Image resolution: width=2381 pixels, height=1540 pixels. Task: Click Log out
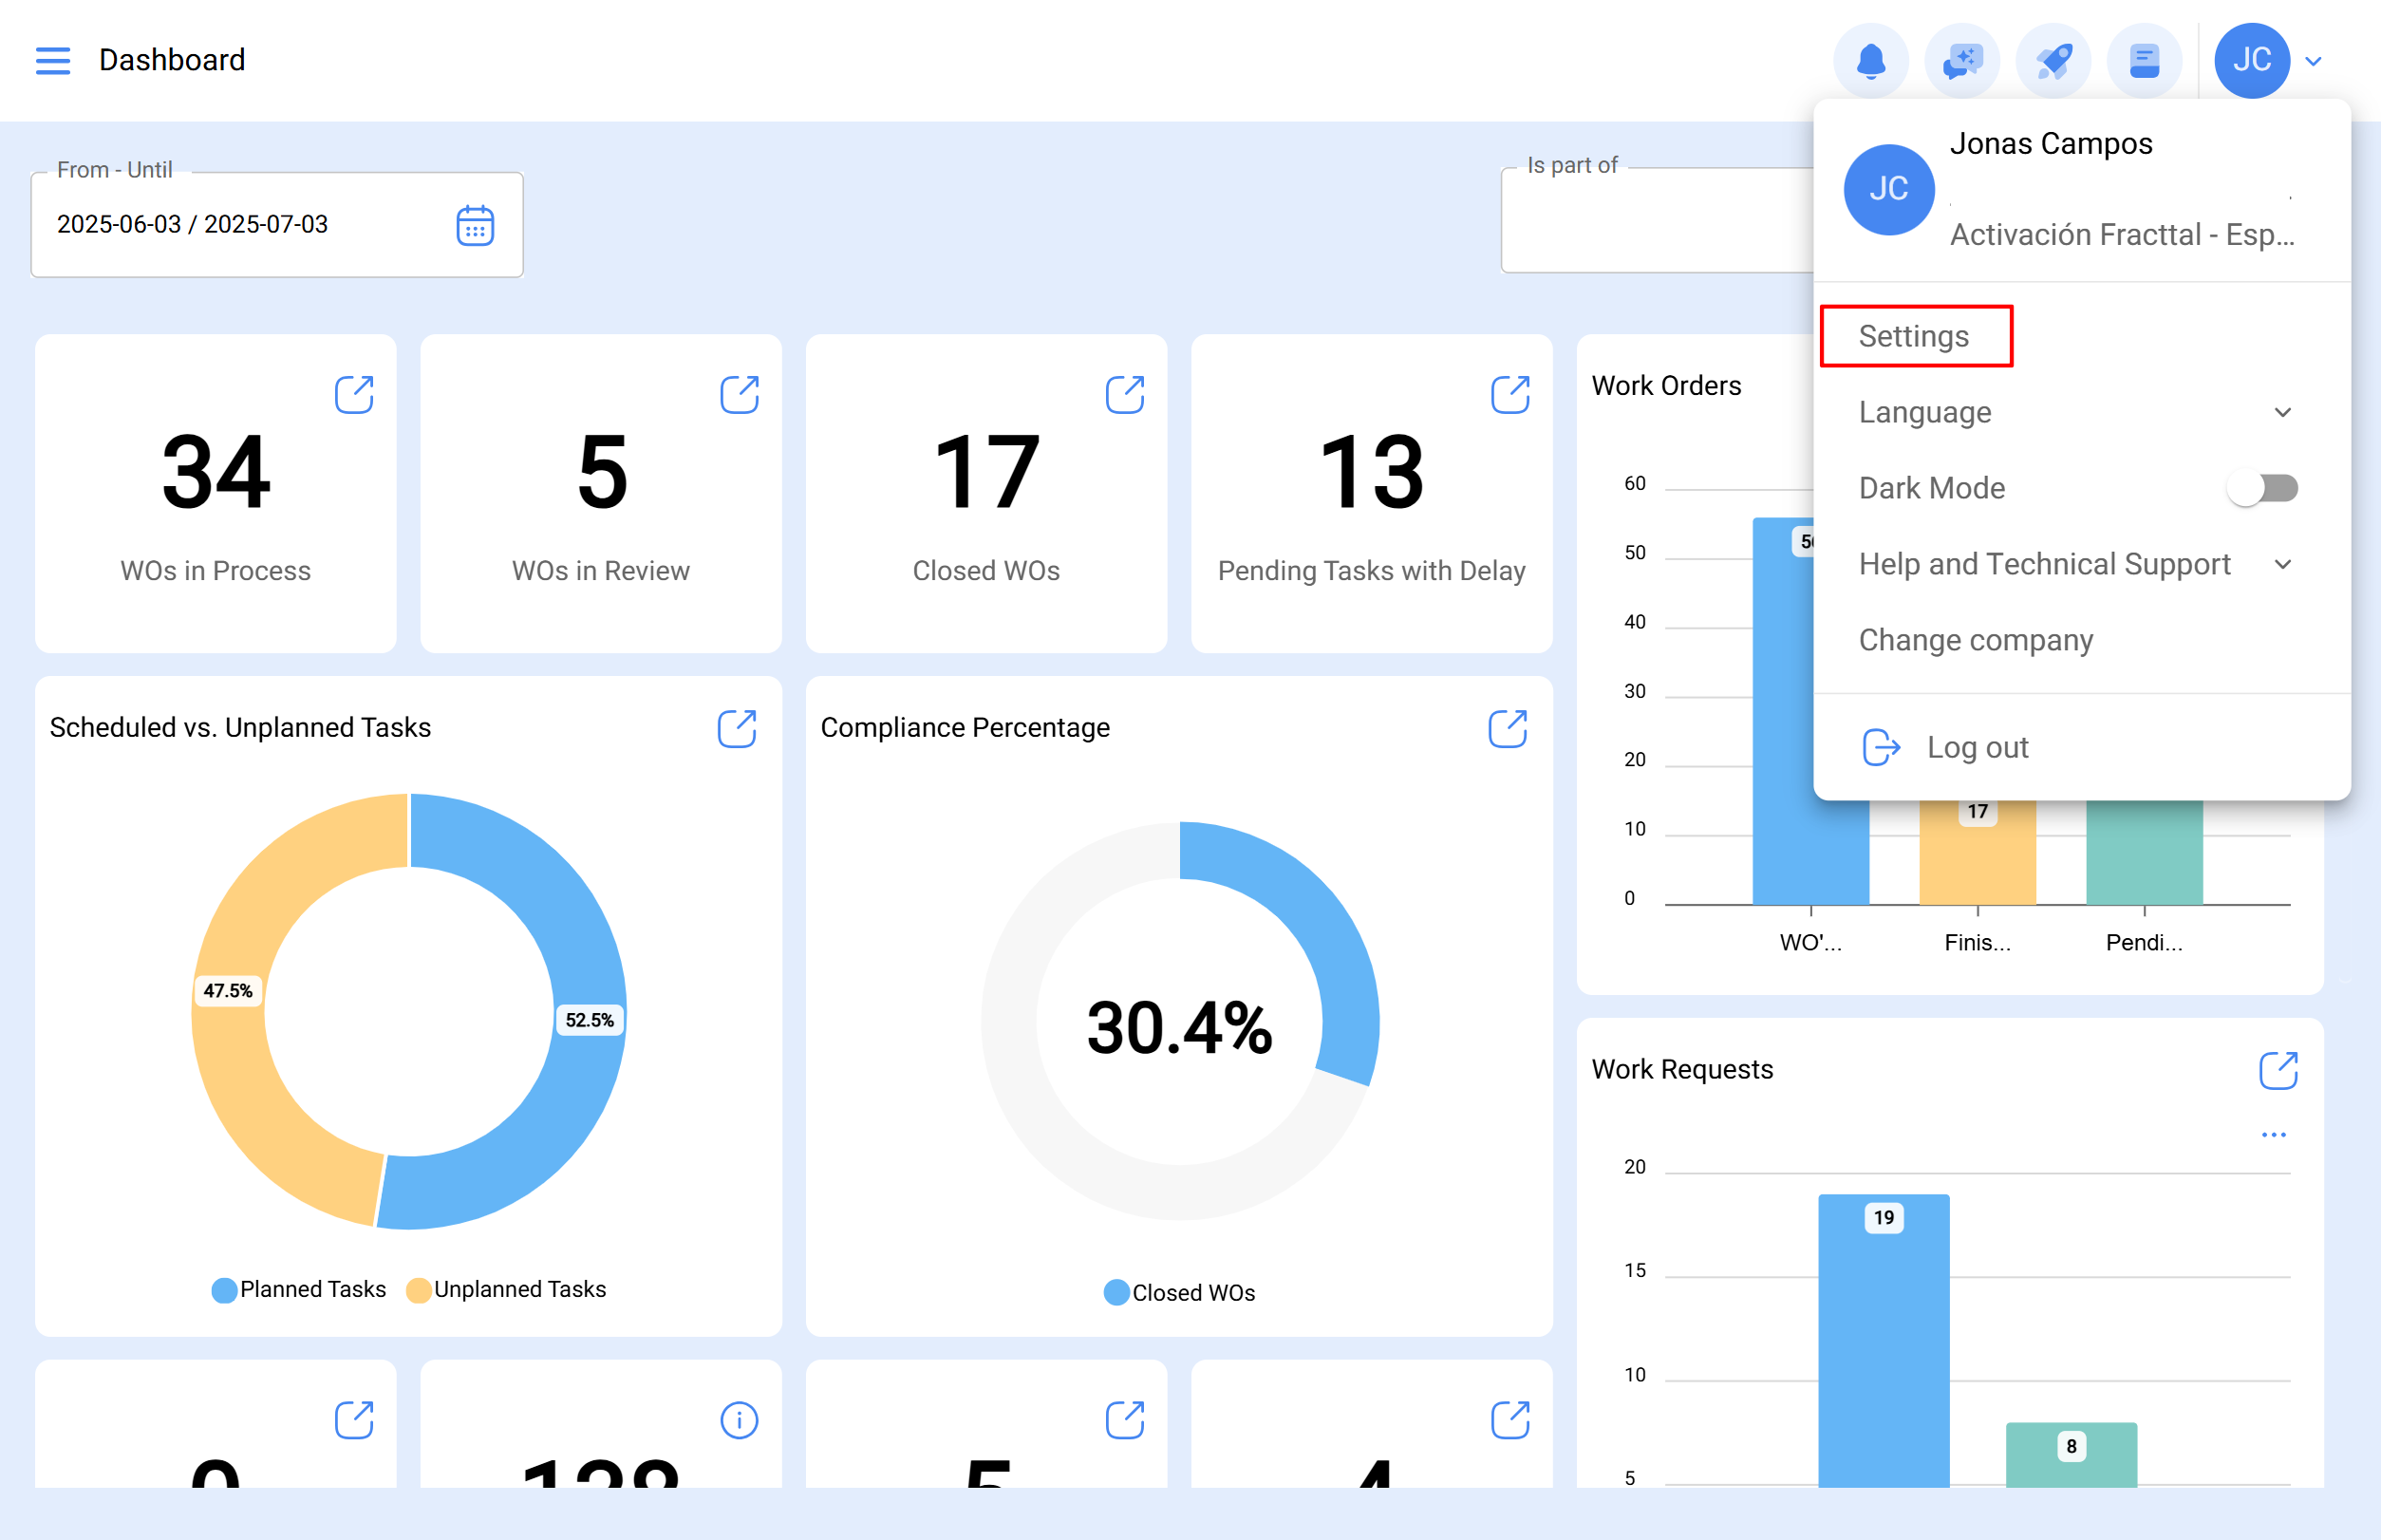pos(1976,747)
